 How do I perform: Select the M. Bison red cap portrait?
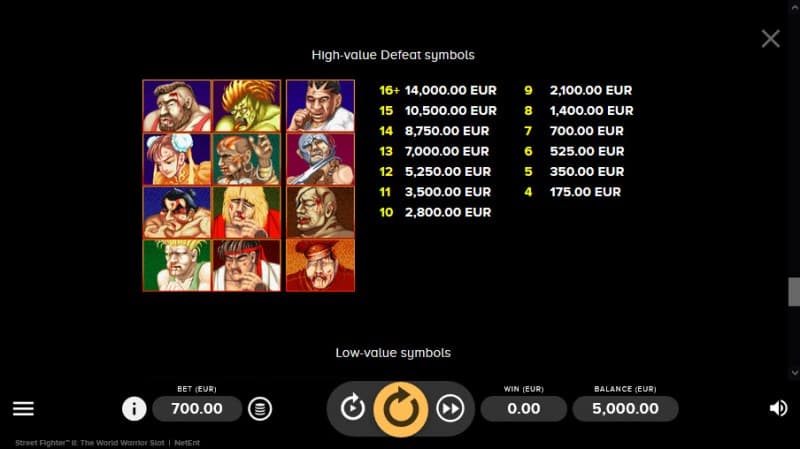click(x=320, y=265)
